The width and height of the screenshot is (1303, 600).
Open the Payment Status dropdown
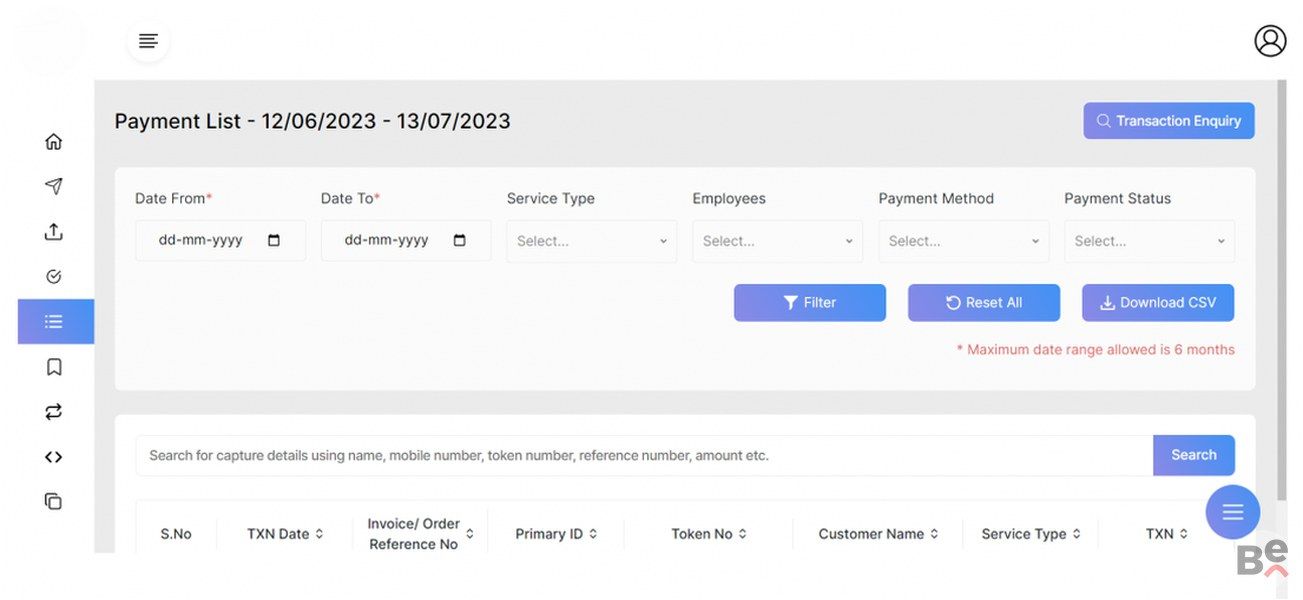tap(1149, 241)
